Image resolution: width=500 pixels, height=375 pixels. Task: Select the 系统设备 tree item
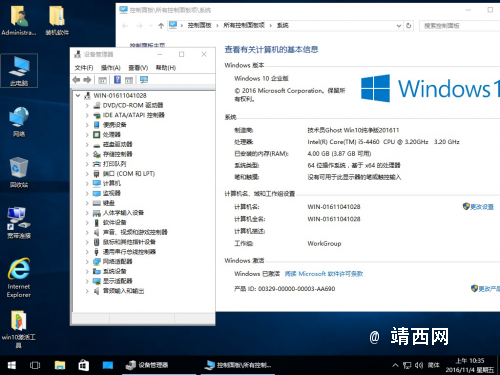(x=114, y=271)
